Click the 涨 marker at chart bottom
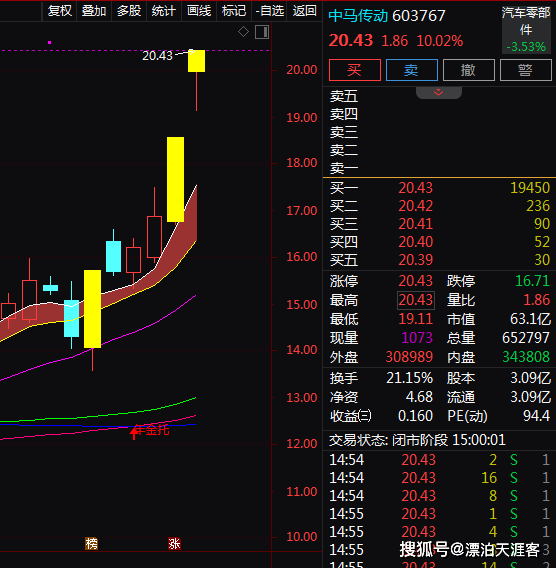The width and height of the screenshot is (556, 568). (174, 543)
